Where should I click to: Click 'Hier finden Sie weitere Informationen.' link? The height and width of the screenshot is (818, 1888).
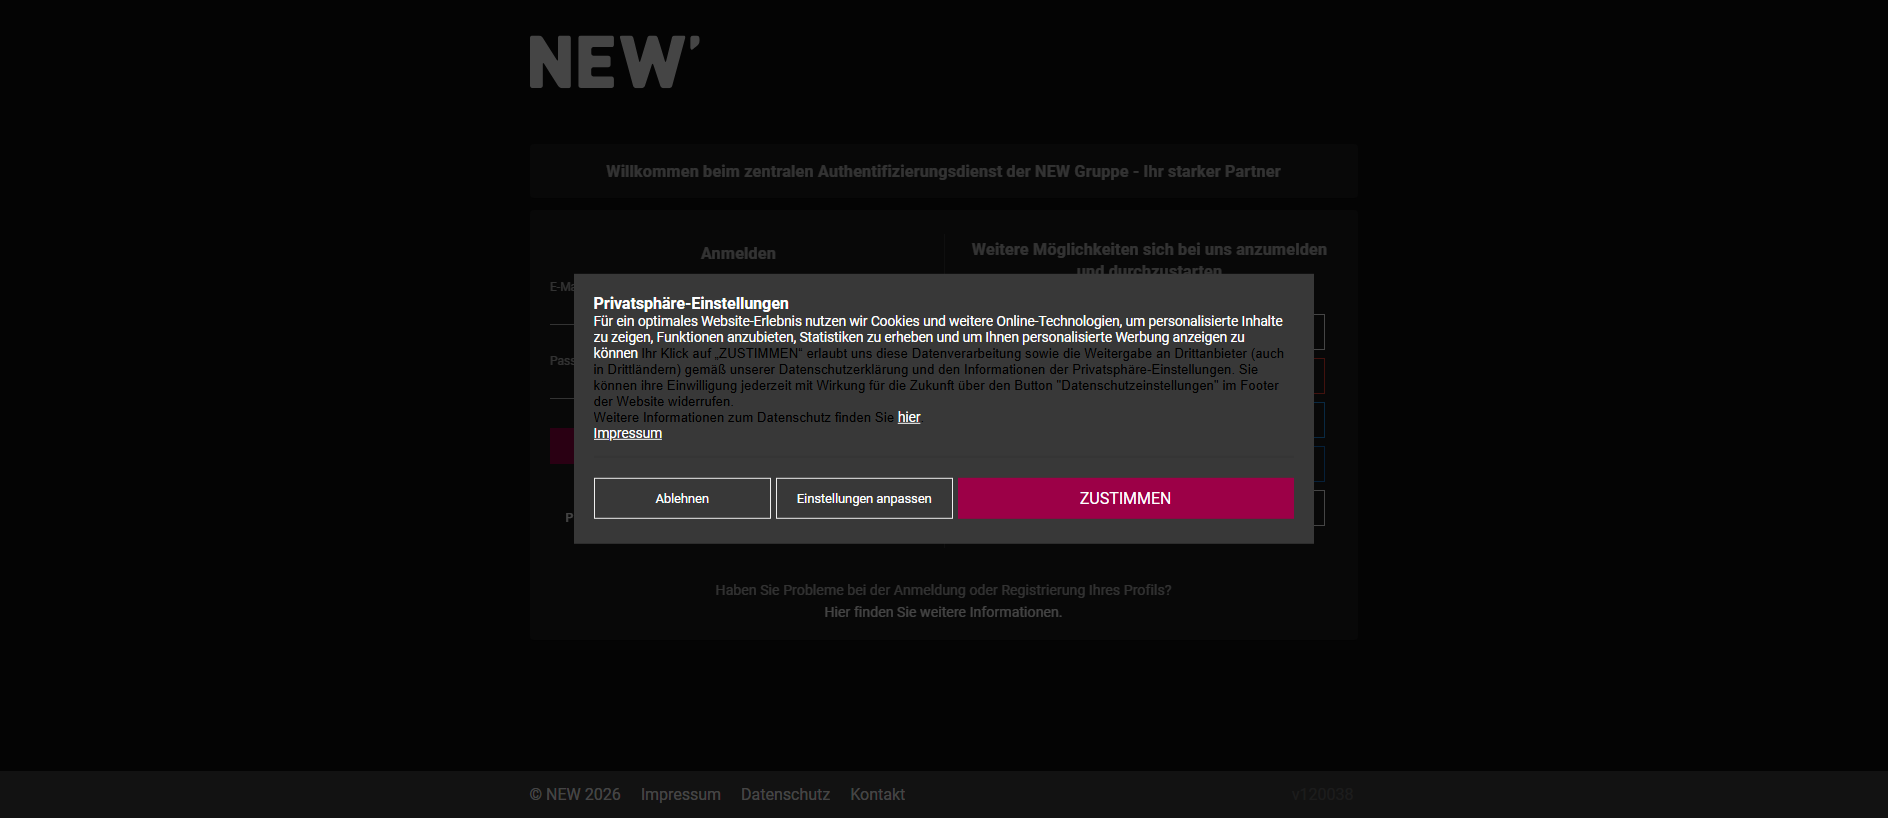point(943,612)
